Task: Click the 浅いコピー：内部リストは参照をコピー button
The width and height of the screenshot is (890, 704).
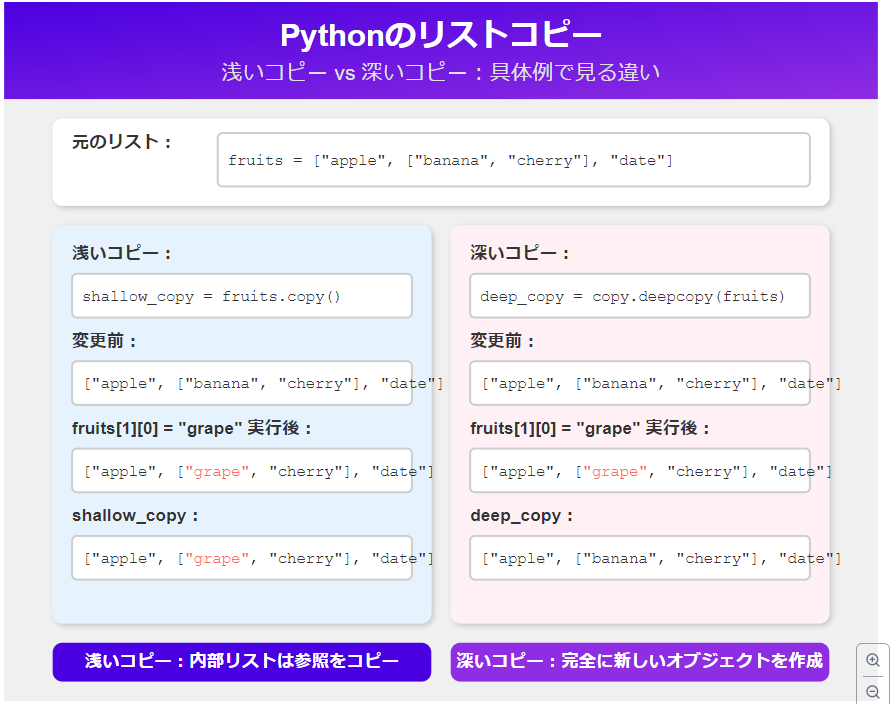Action: (242, 661)
